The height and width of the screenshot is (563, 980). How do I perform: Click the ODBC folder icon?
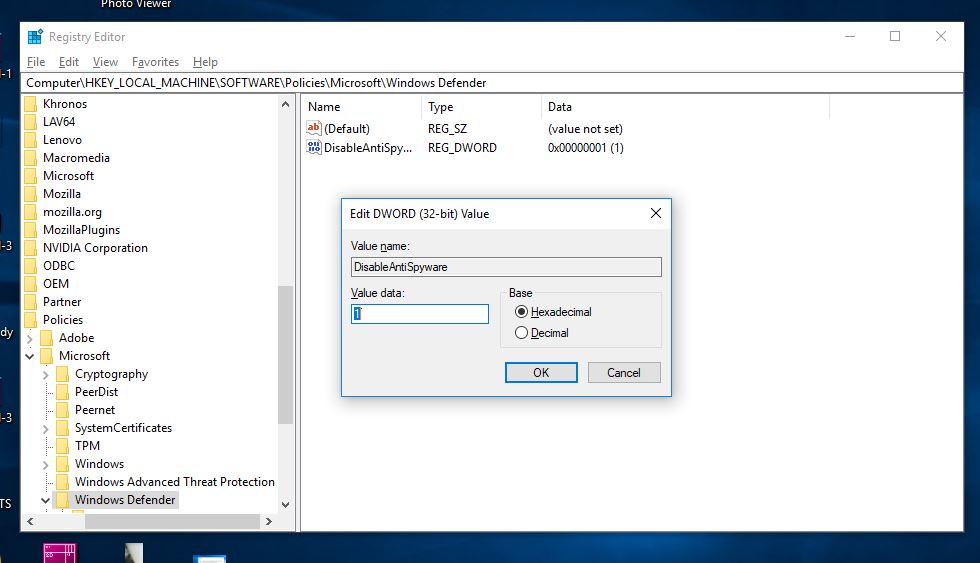(x=31, y=266)
